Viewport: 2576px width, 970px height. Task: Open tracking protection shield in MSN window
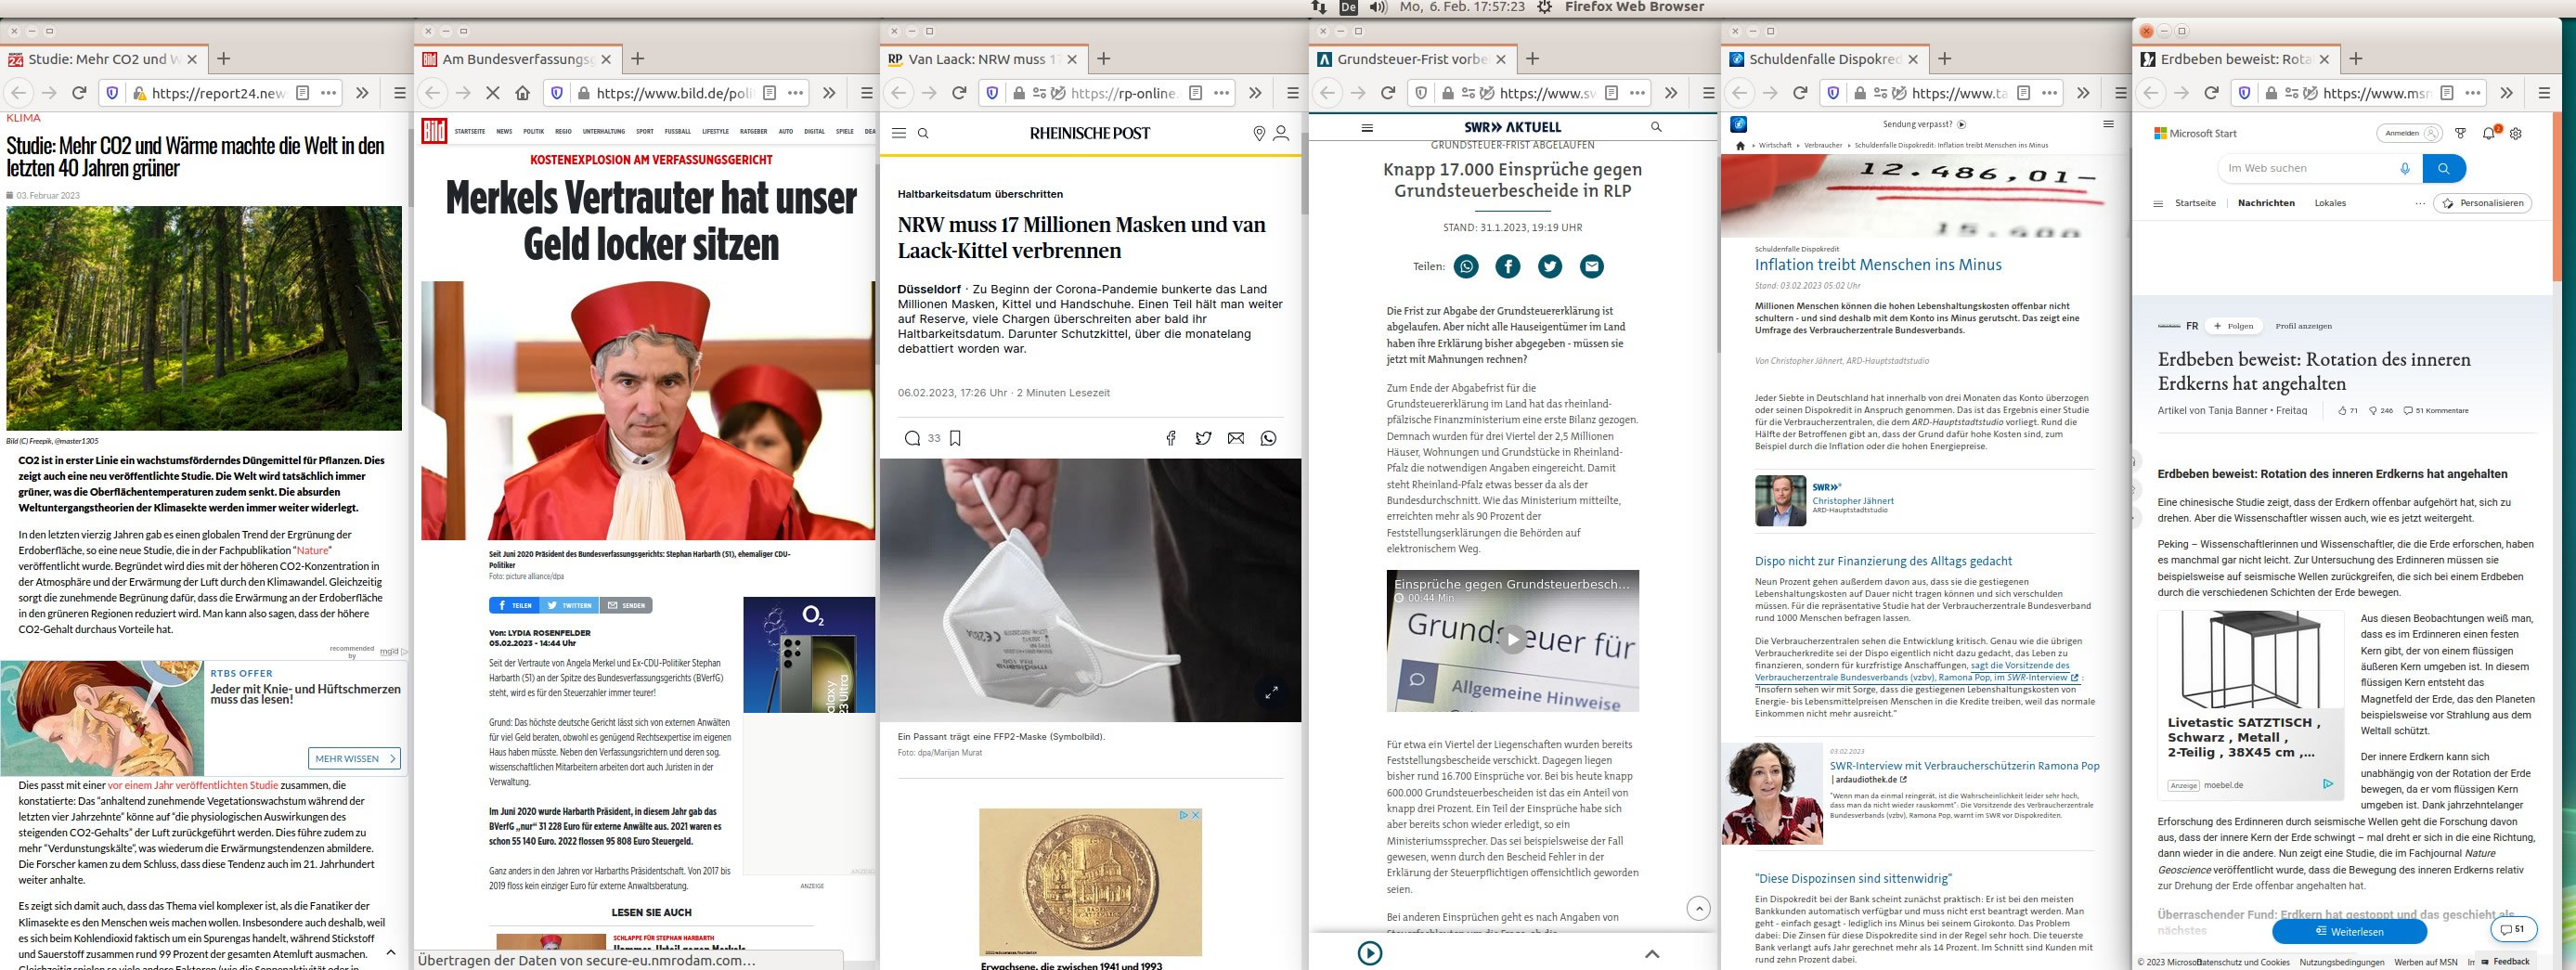point(2245,93)
